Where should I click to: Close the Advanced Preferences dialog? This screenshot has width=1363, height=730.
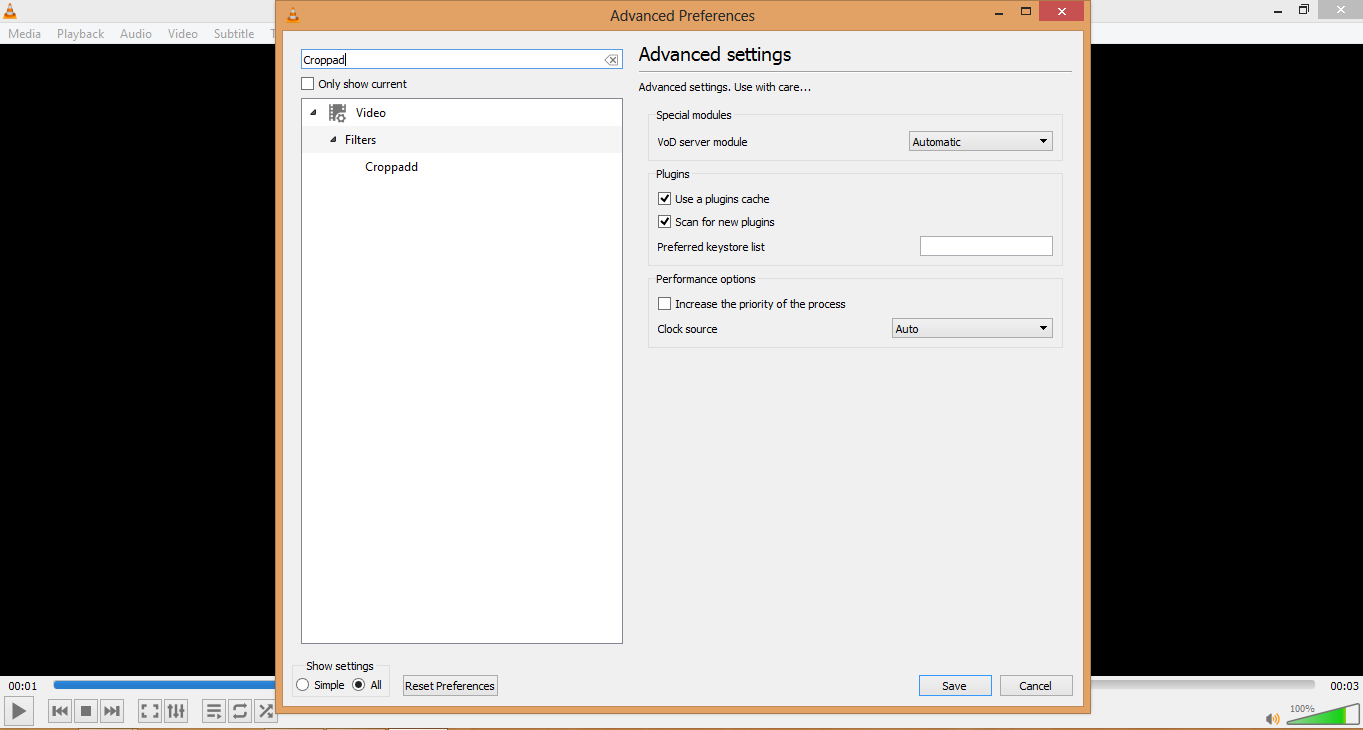pos(1061,11)
